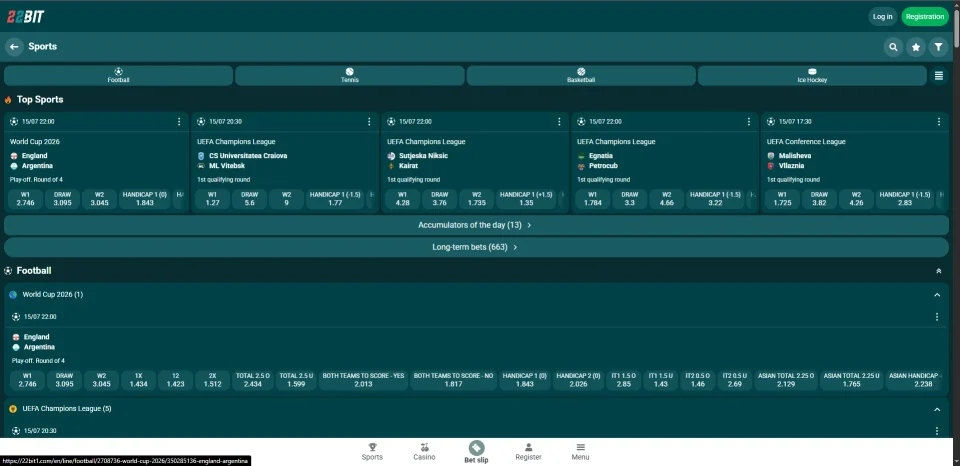
Task: Open three-dot menu of 15/07 20:30 list row
Action: (936, 431)
